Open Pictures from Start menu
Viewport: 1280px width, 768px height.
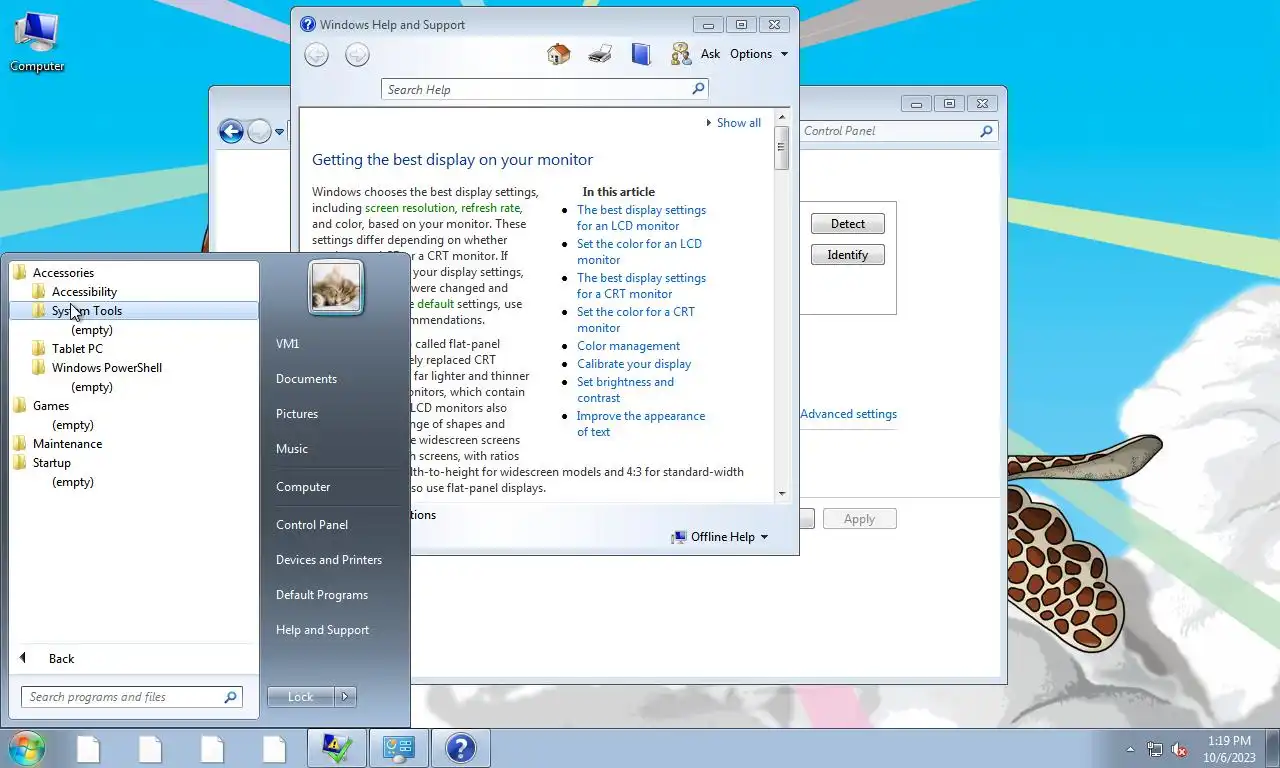[x=297, y=413]
